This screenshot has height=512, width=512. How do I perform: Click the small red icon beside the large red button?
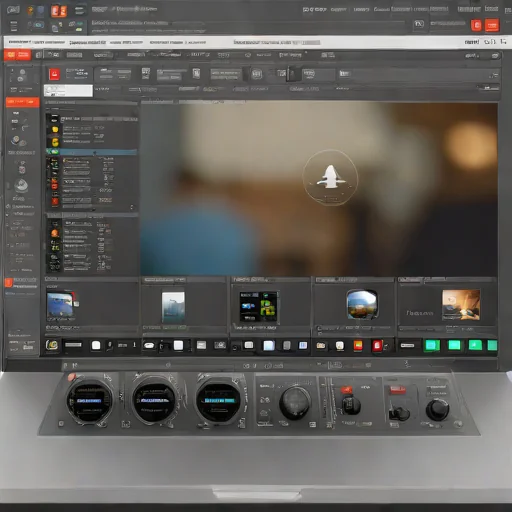476,25
